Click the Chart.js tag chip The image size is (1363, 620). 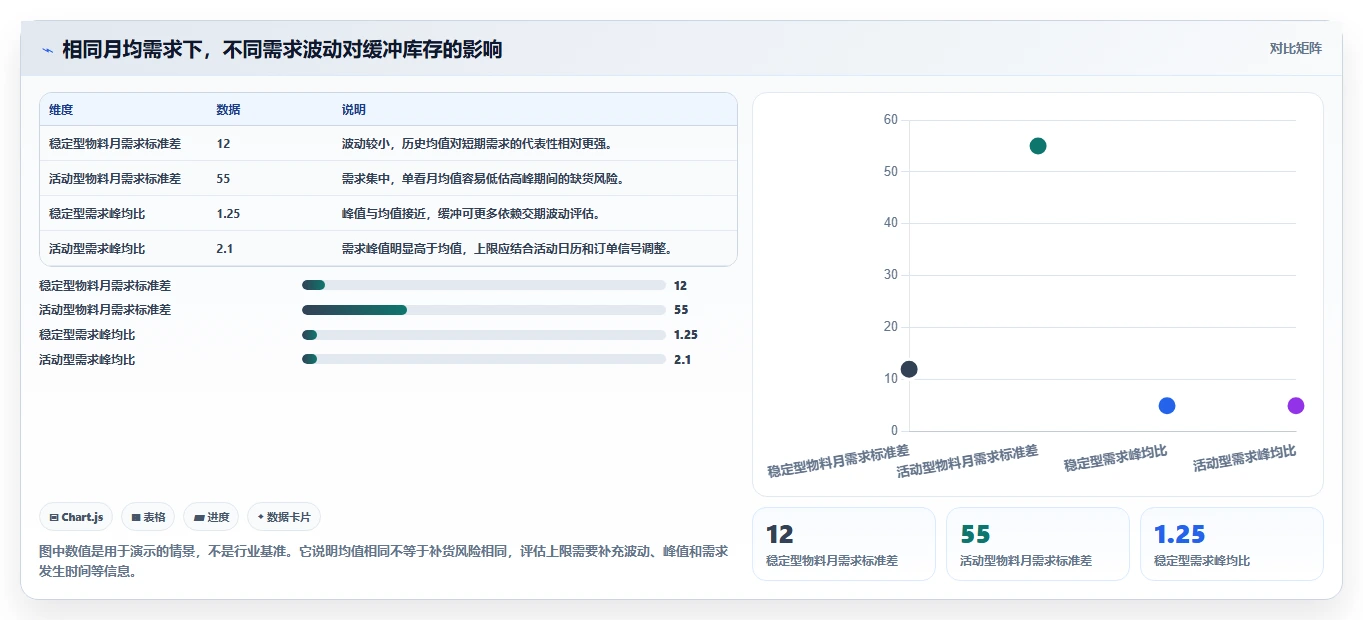coord(77,517)
